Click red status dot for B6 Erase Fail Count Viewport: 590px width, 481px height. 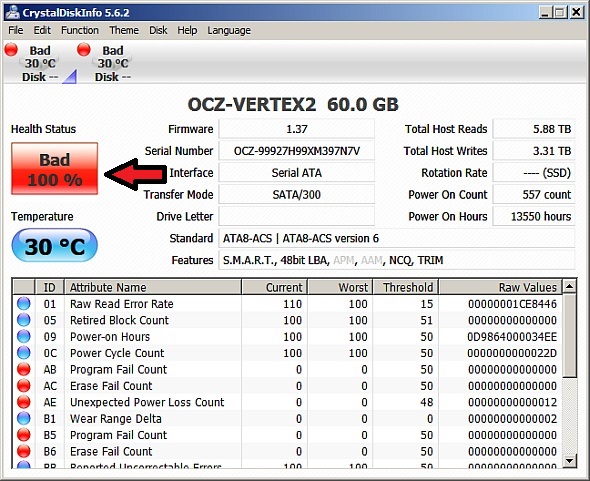point(23,451)
